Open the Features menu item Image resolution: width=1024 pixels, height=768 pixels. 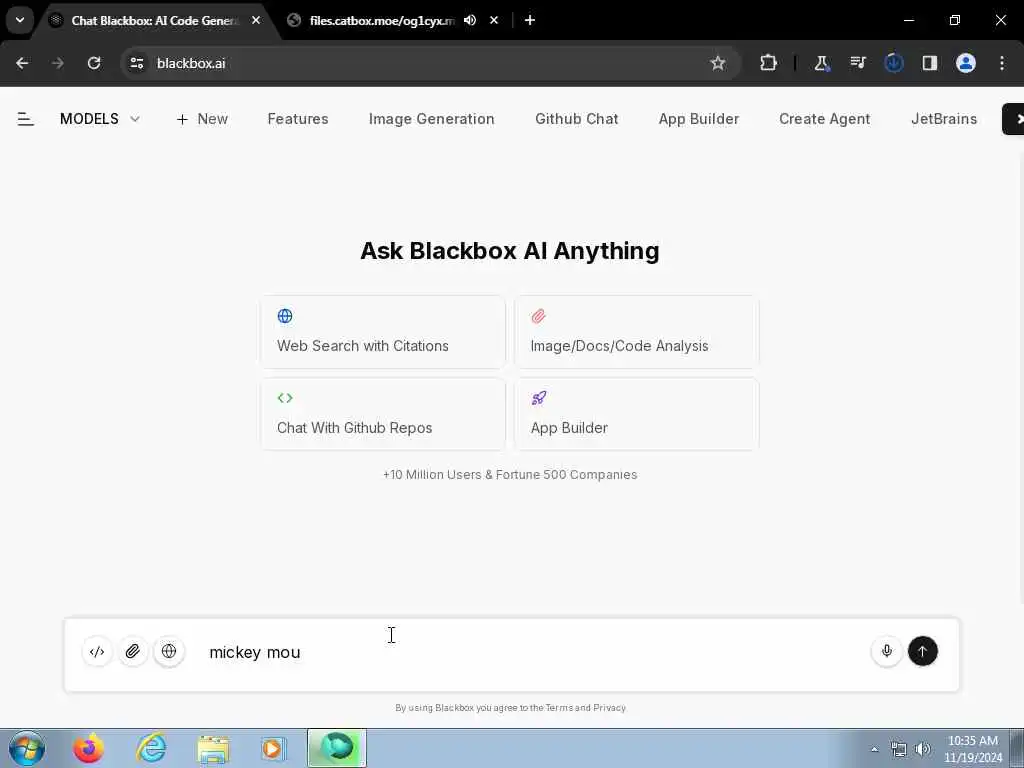click(298, 119)
